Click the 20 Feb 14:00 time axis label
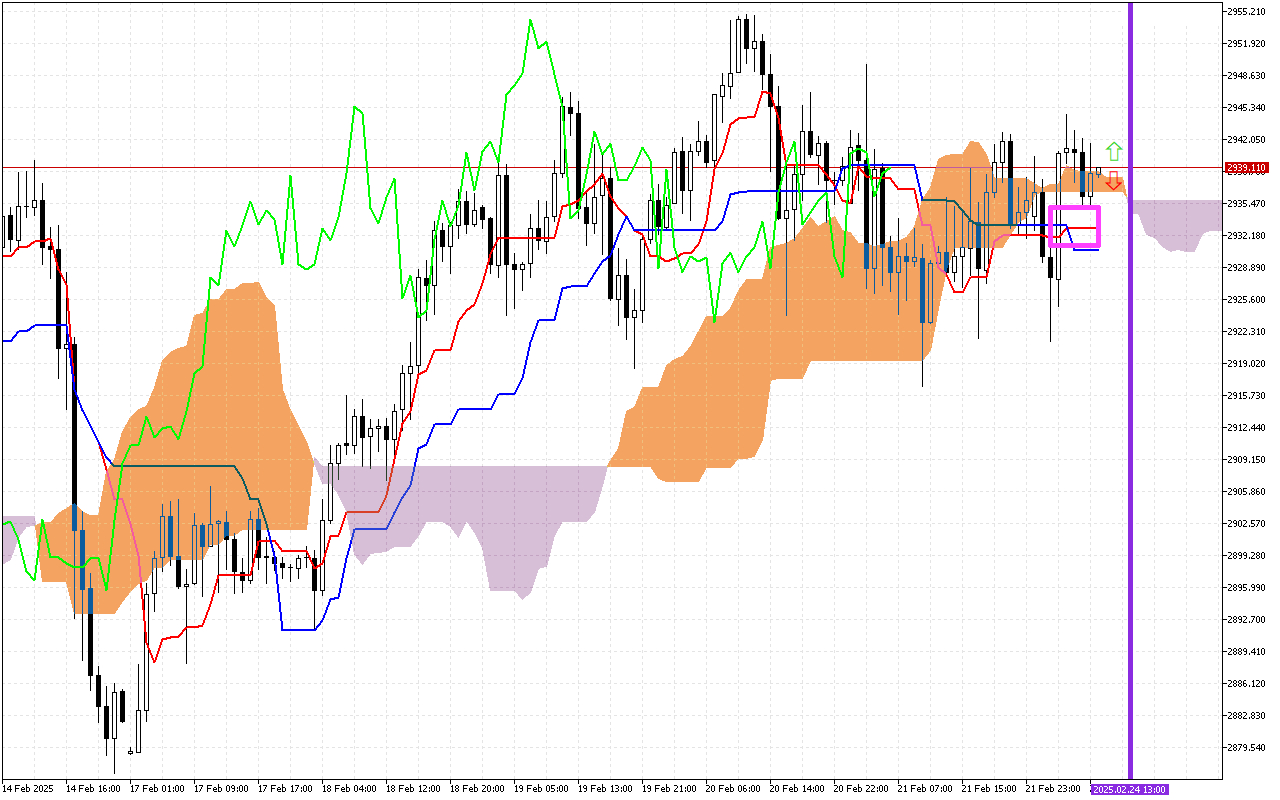The width and height of the screenshot is (1280, 800). 799,789
